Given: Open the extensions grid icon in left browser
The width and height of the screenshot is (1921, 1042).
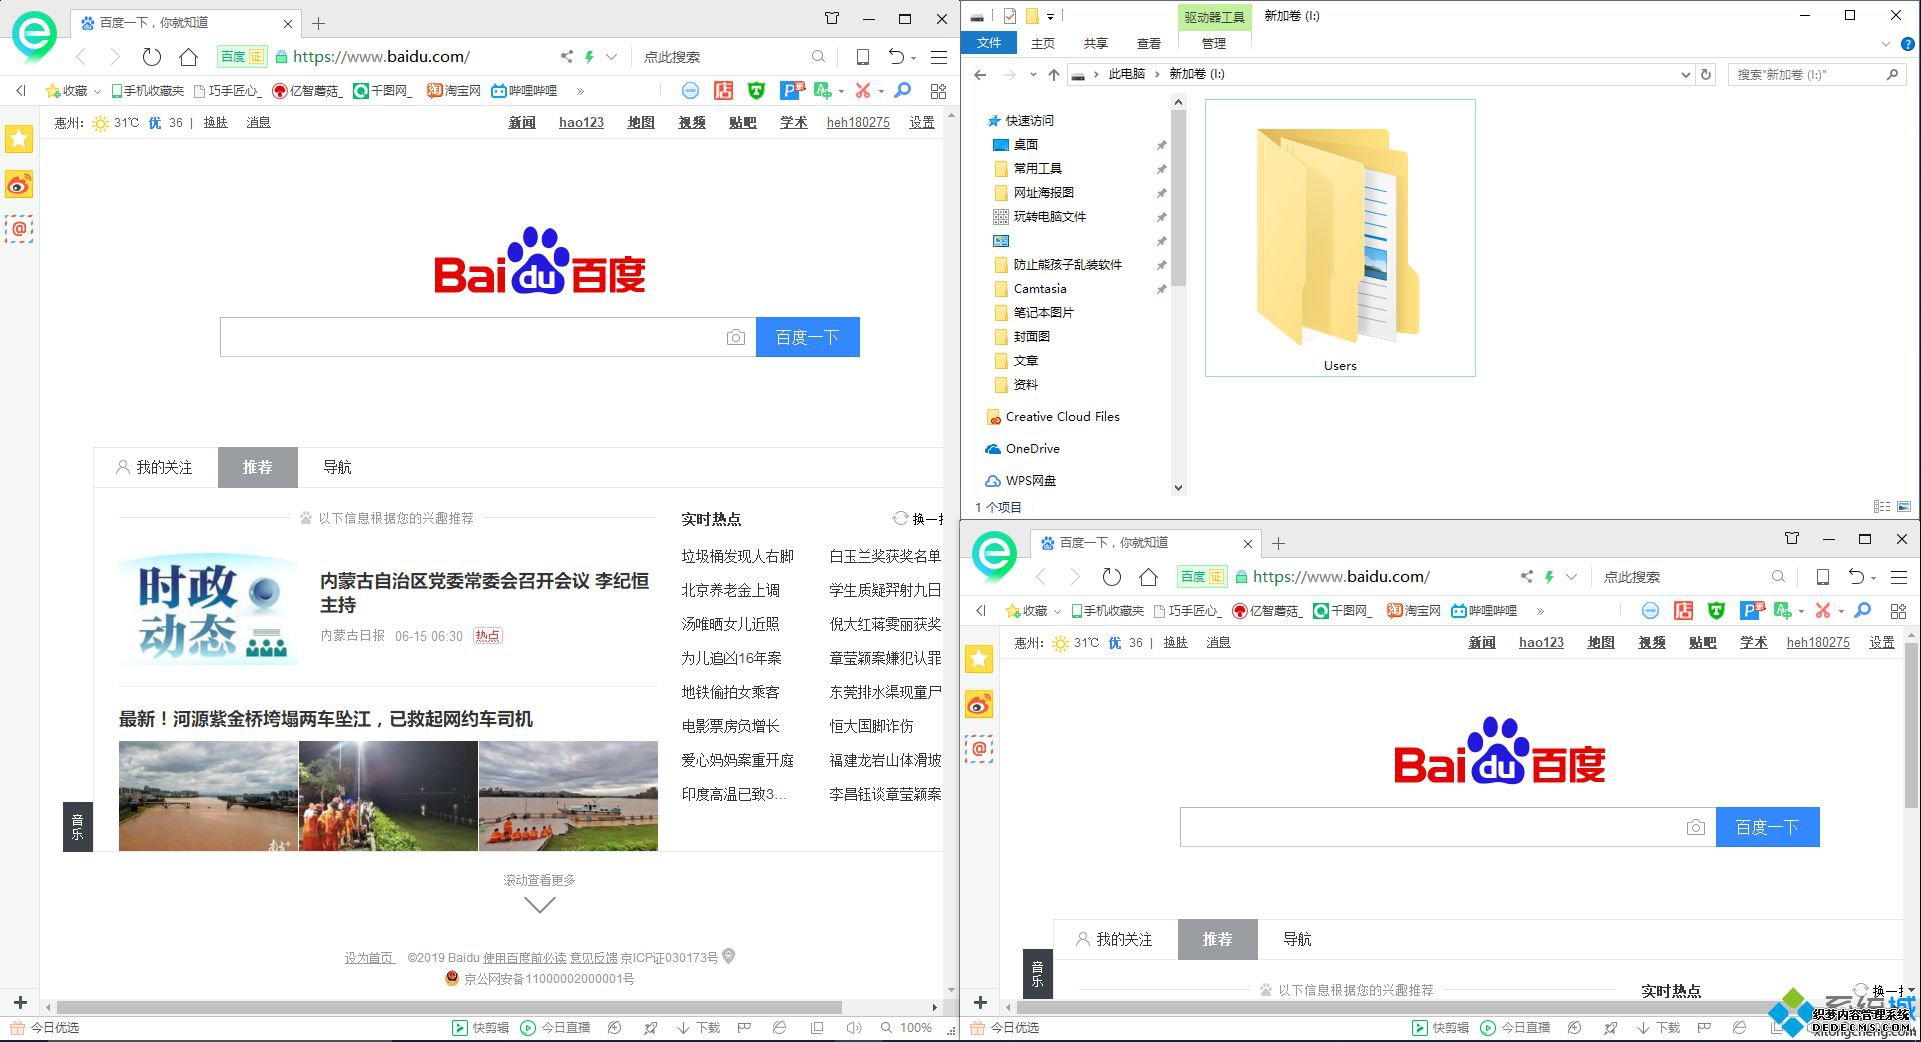Looking at the screenshot, I should point(938,91).
